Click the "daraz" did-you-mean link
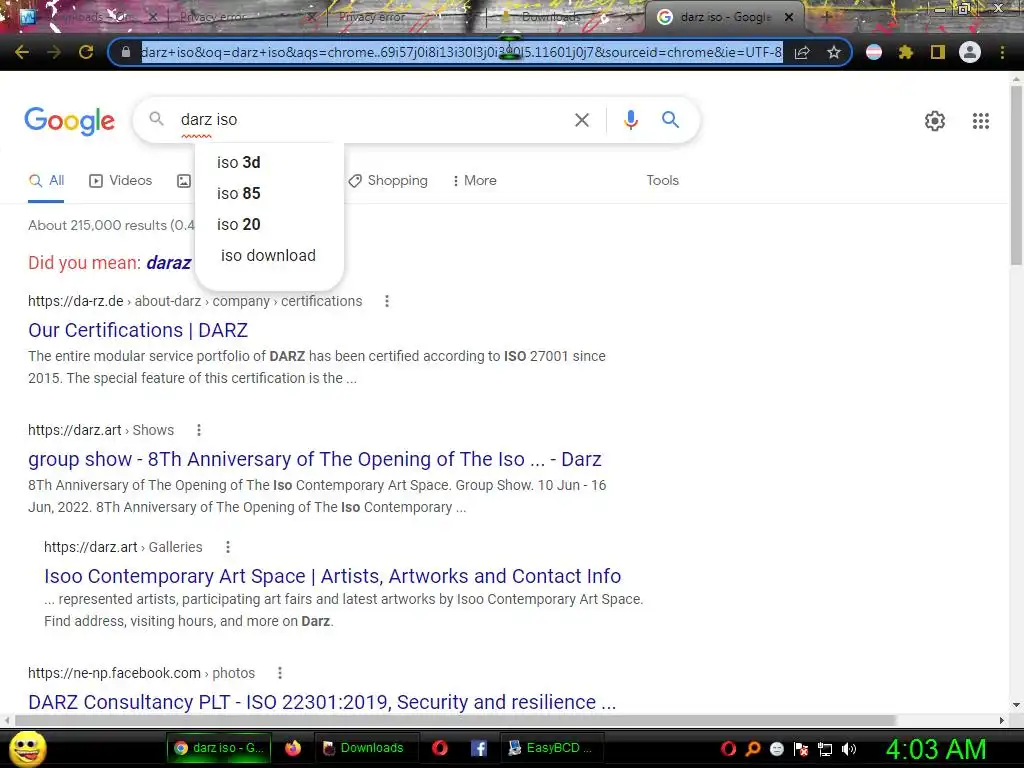 168,263
